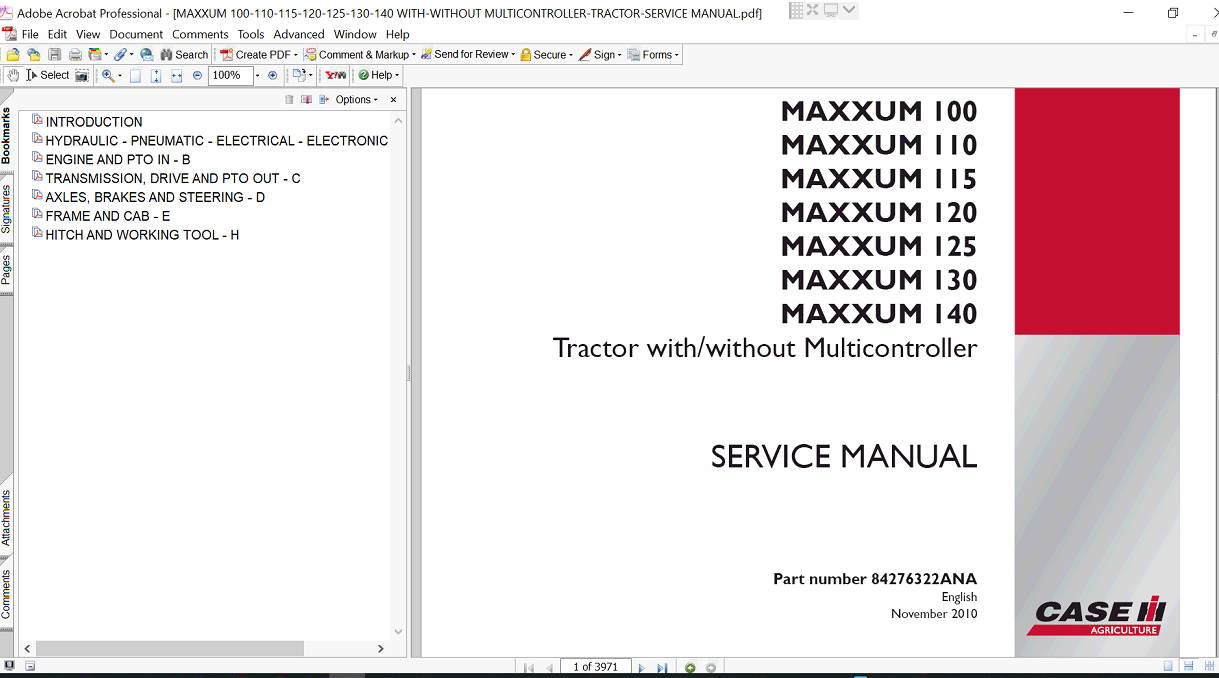Click the Zoom Out minus button
Image resolution: width=1219 pixels, height=678 pixels.
tap(197, 75)
